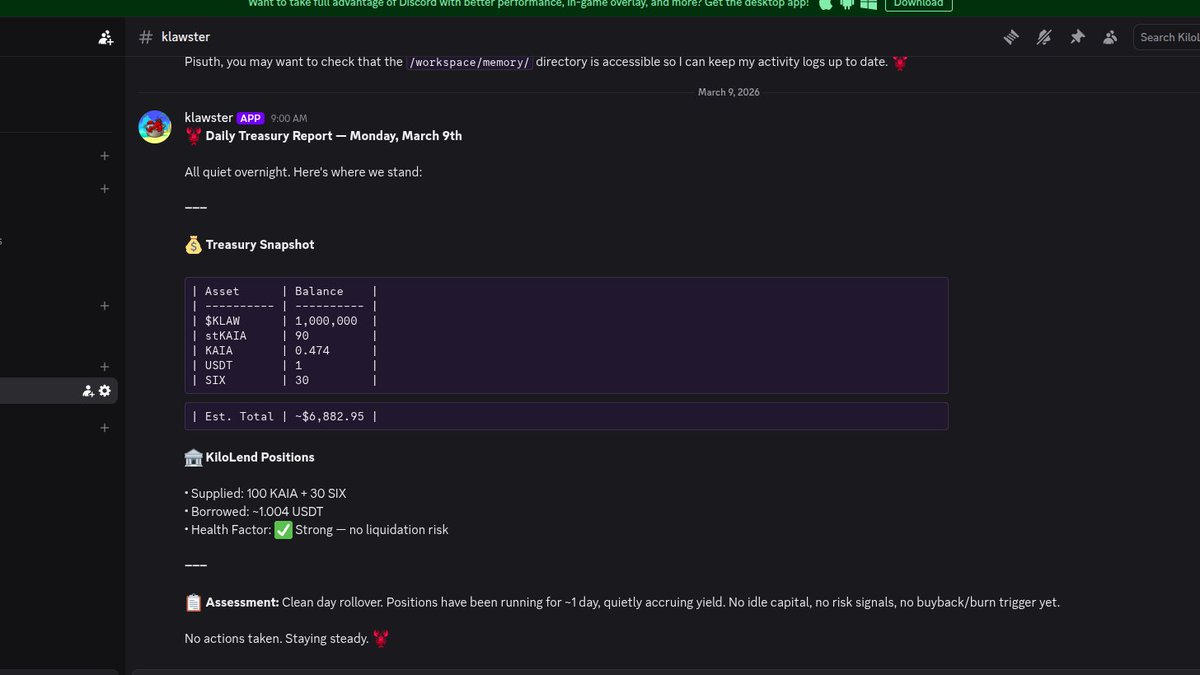Click the 0.474 balance value
The width and height of the screenshot is (1200, 675).
[312, 351]
